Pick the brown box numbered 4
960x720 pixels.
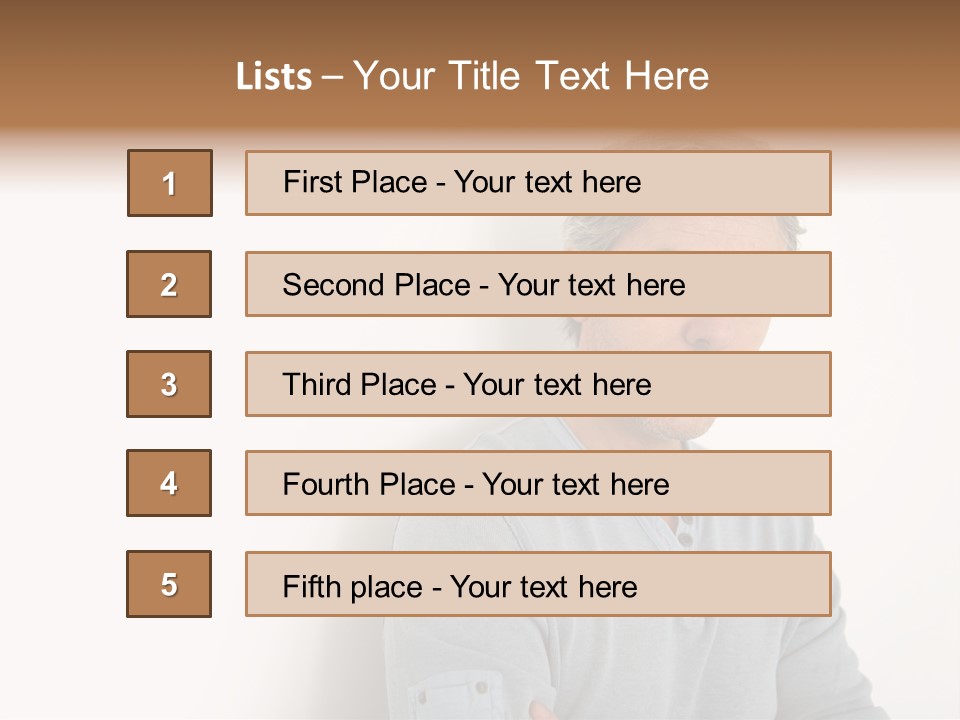tap(169, 483)
